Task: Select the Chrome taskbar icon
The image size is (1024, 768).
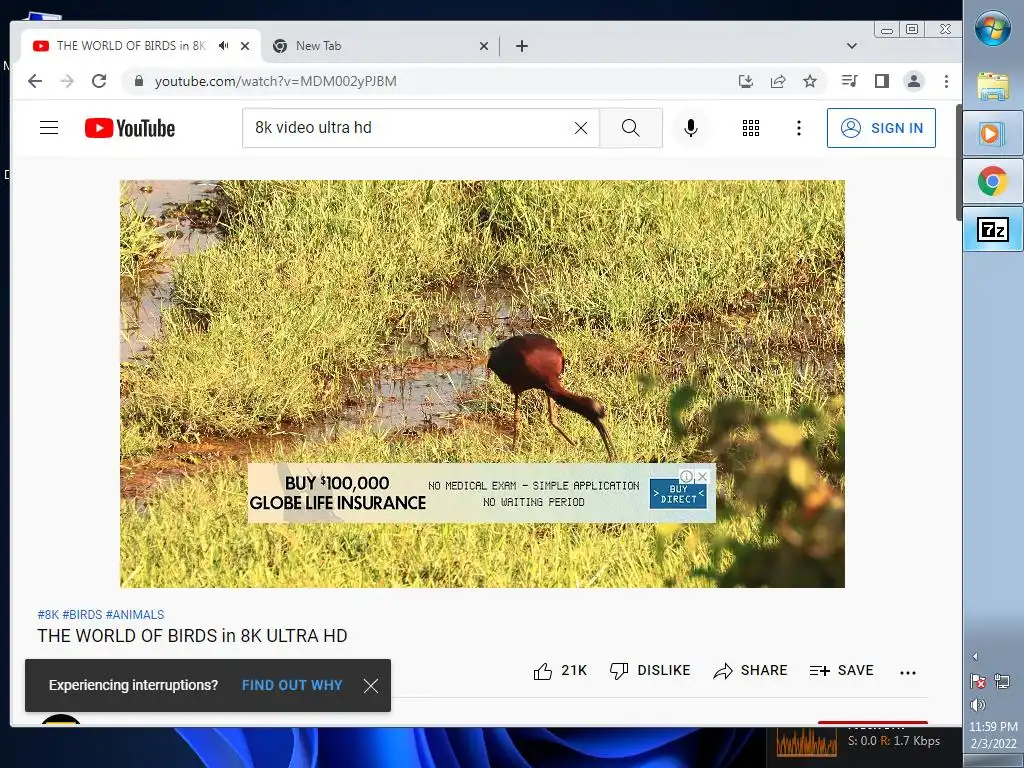Action: coord(993,181)
